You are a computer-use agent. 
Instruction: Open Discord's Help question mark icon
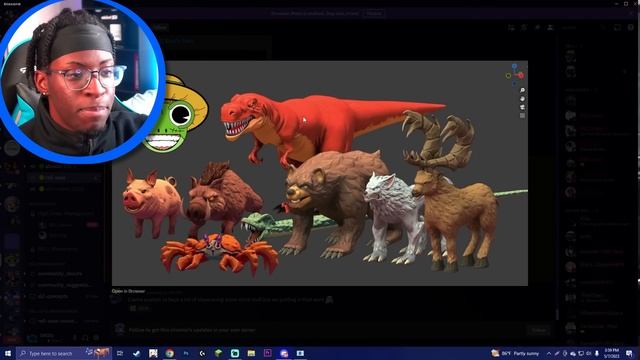coord(631,27)
